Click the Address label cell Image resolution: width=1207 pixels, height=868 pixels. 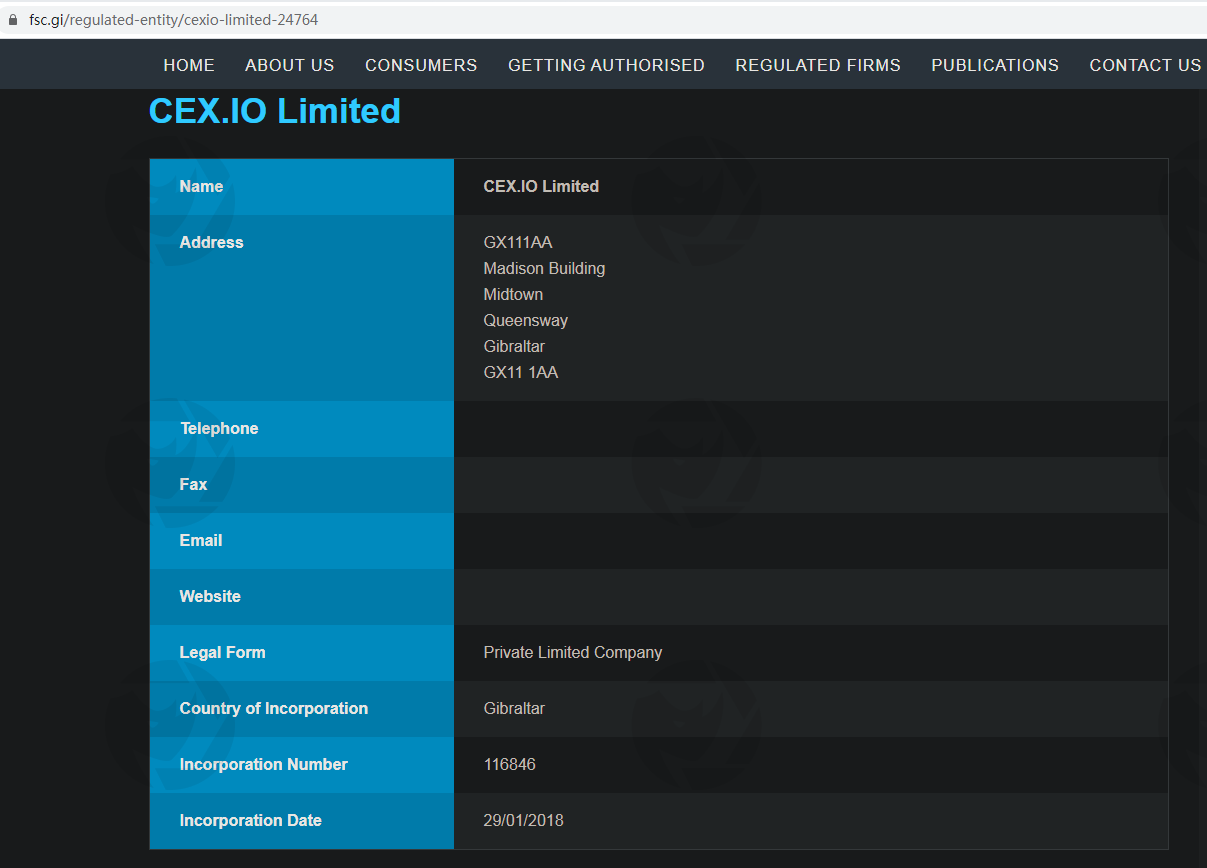coord(211,242)
